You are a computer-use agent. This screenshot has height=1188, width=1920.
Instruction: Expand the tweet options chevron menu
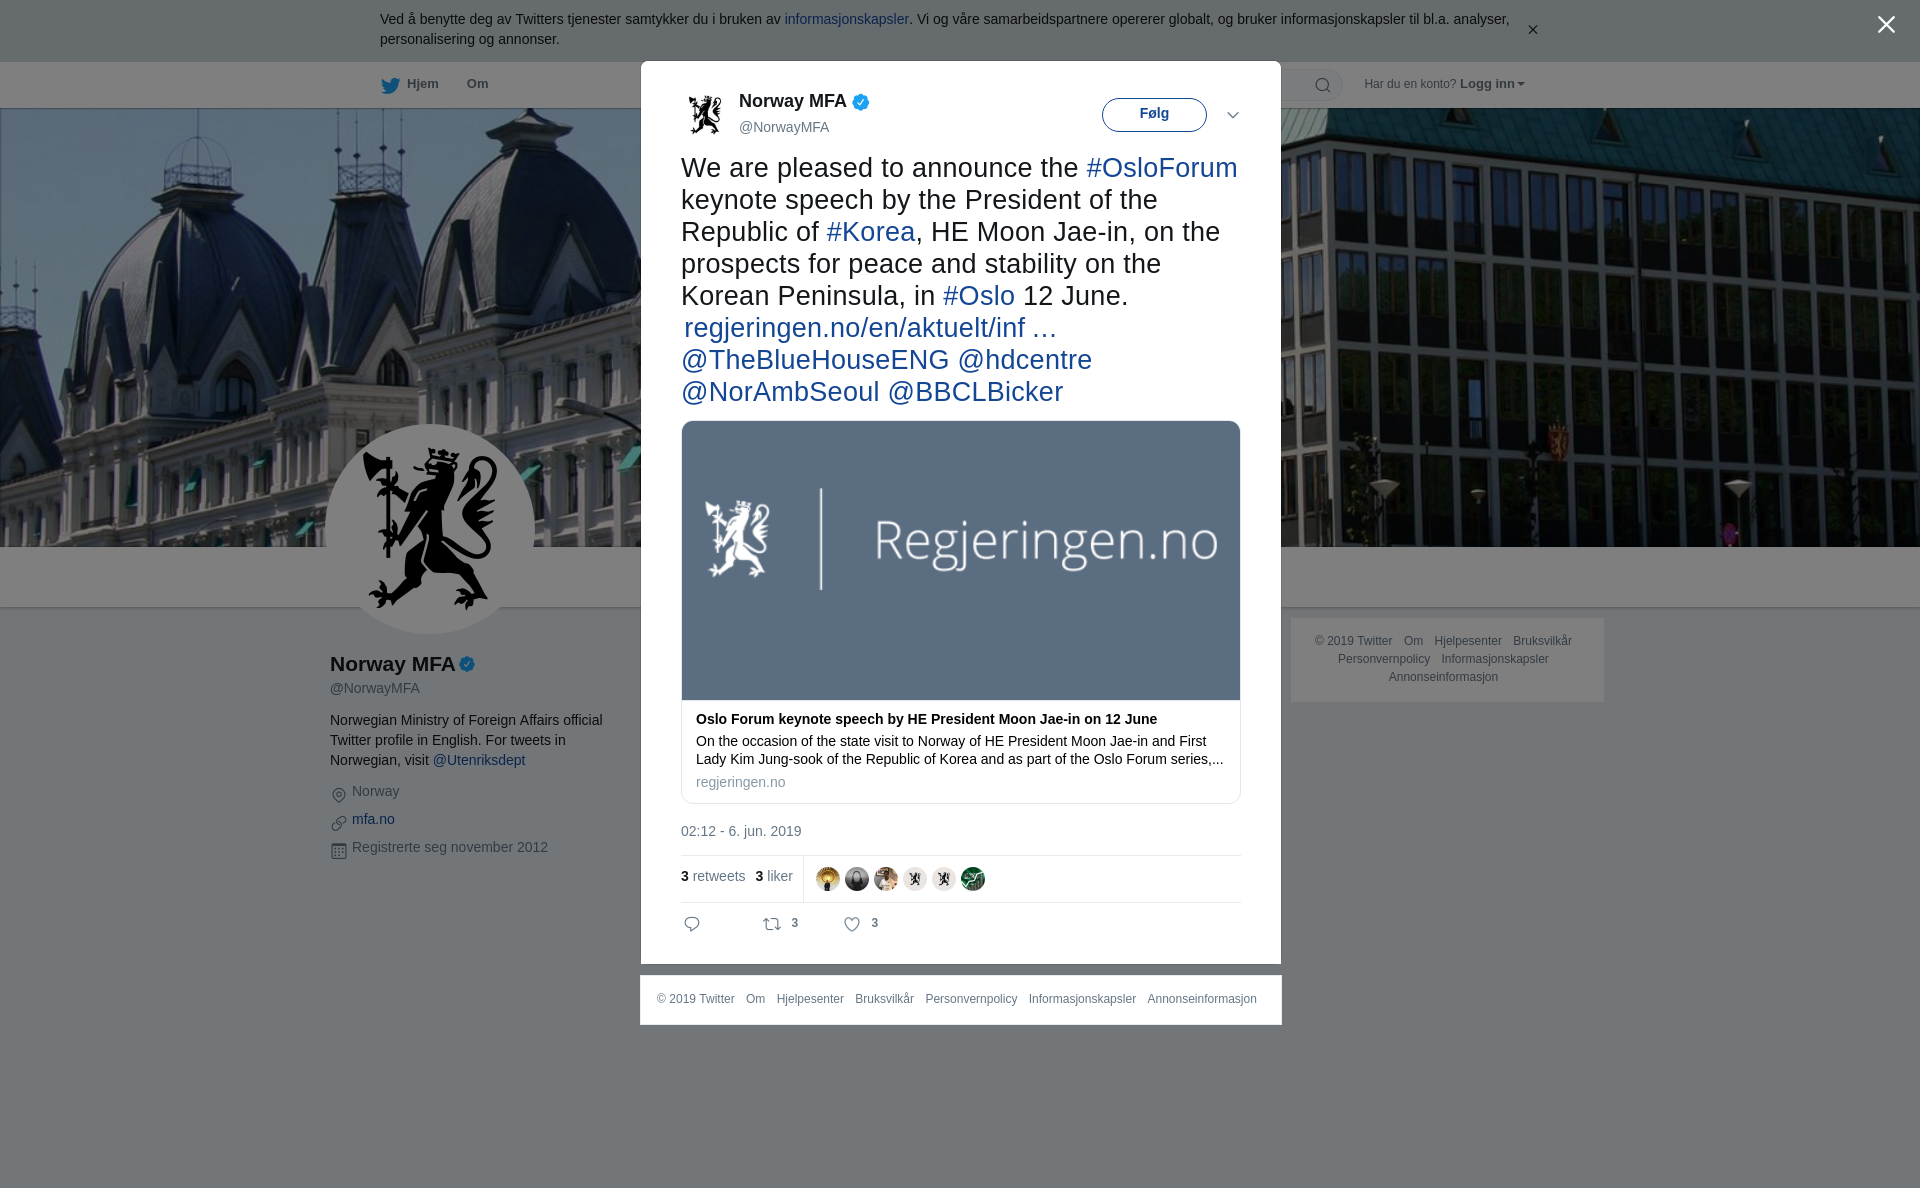point(1233,115)
